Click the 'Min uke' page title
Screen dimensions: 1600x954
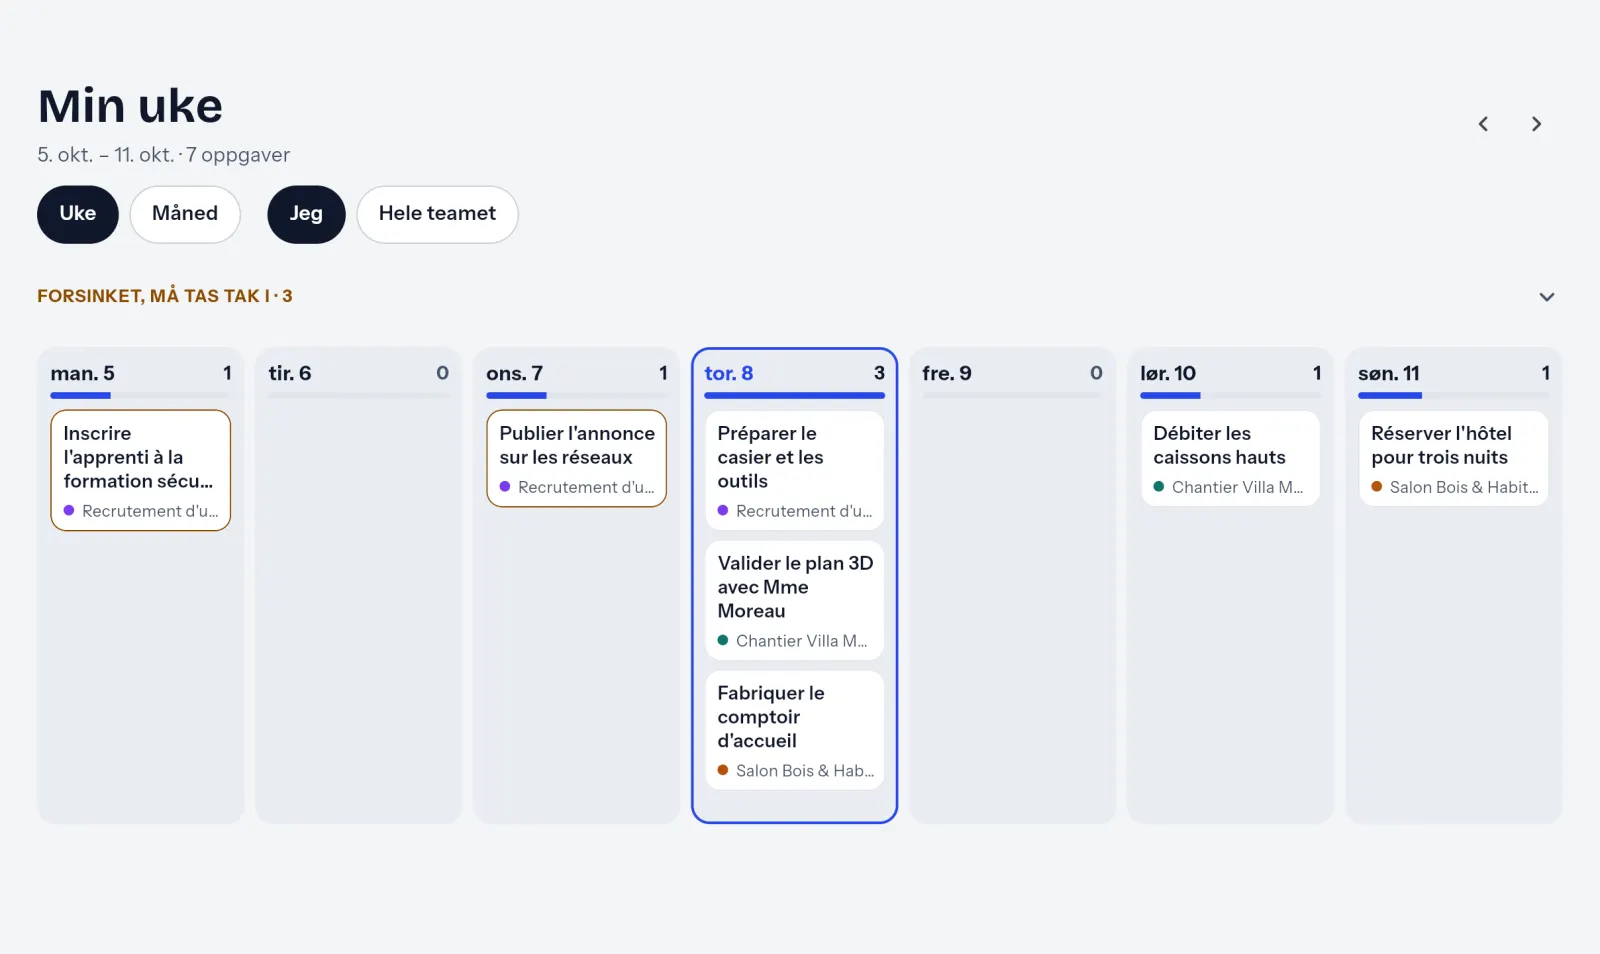tap(130, 106)
